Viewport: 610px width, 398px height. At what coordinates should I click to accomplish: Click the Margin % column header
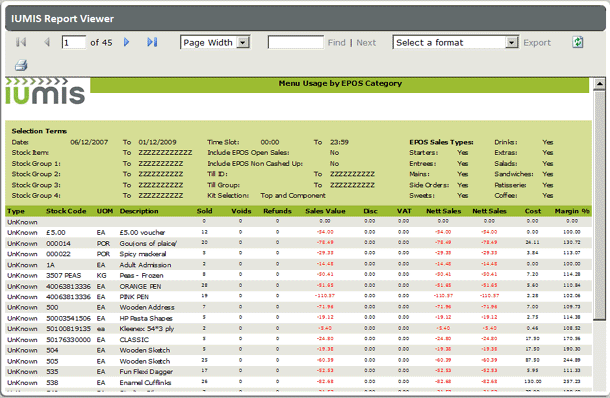pyautogui.click(x=572, y=211)
